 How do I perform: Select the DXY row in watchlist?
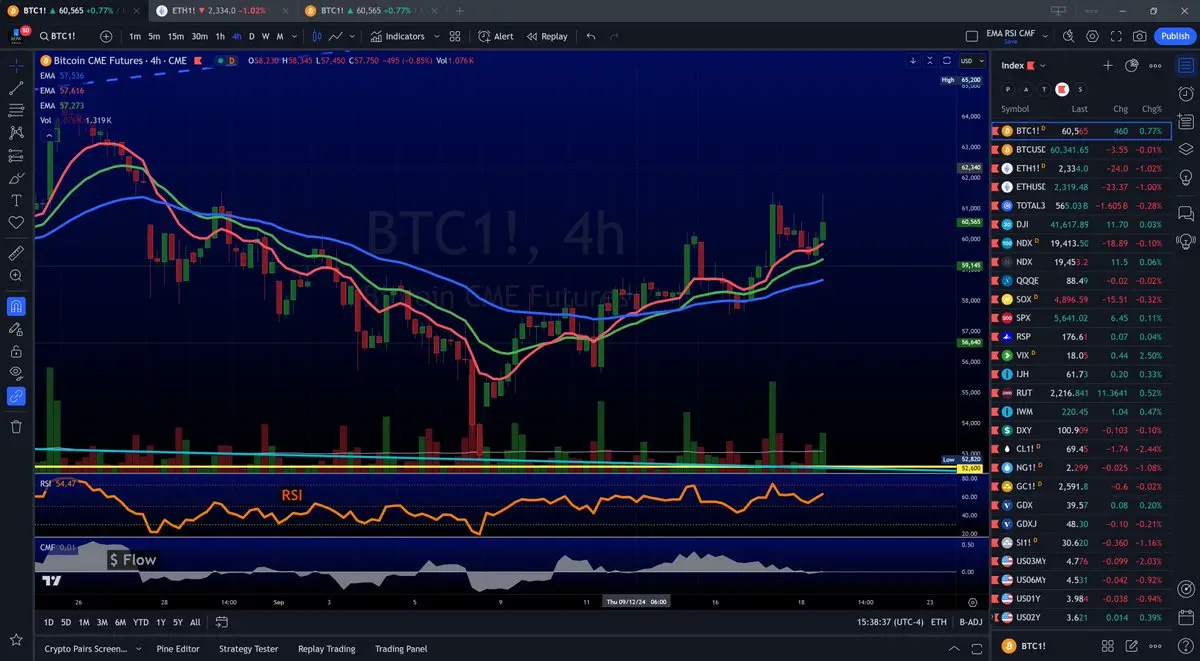(1081, 430)
